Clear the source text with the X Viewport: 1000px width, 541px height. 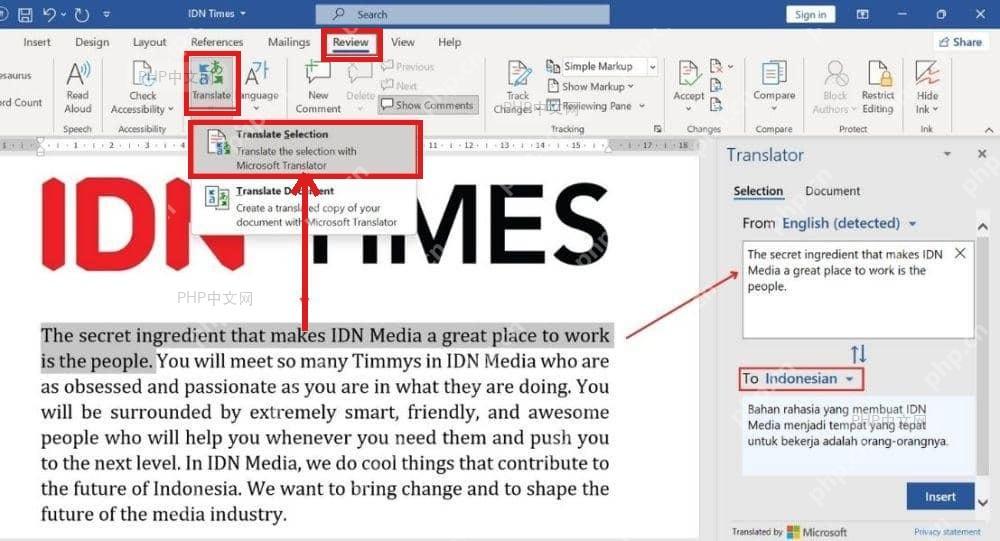pos(960,253)
